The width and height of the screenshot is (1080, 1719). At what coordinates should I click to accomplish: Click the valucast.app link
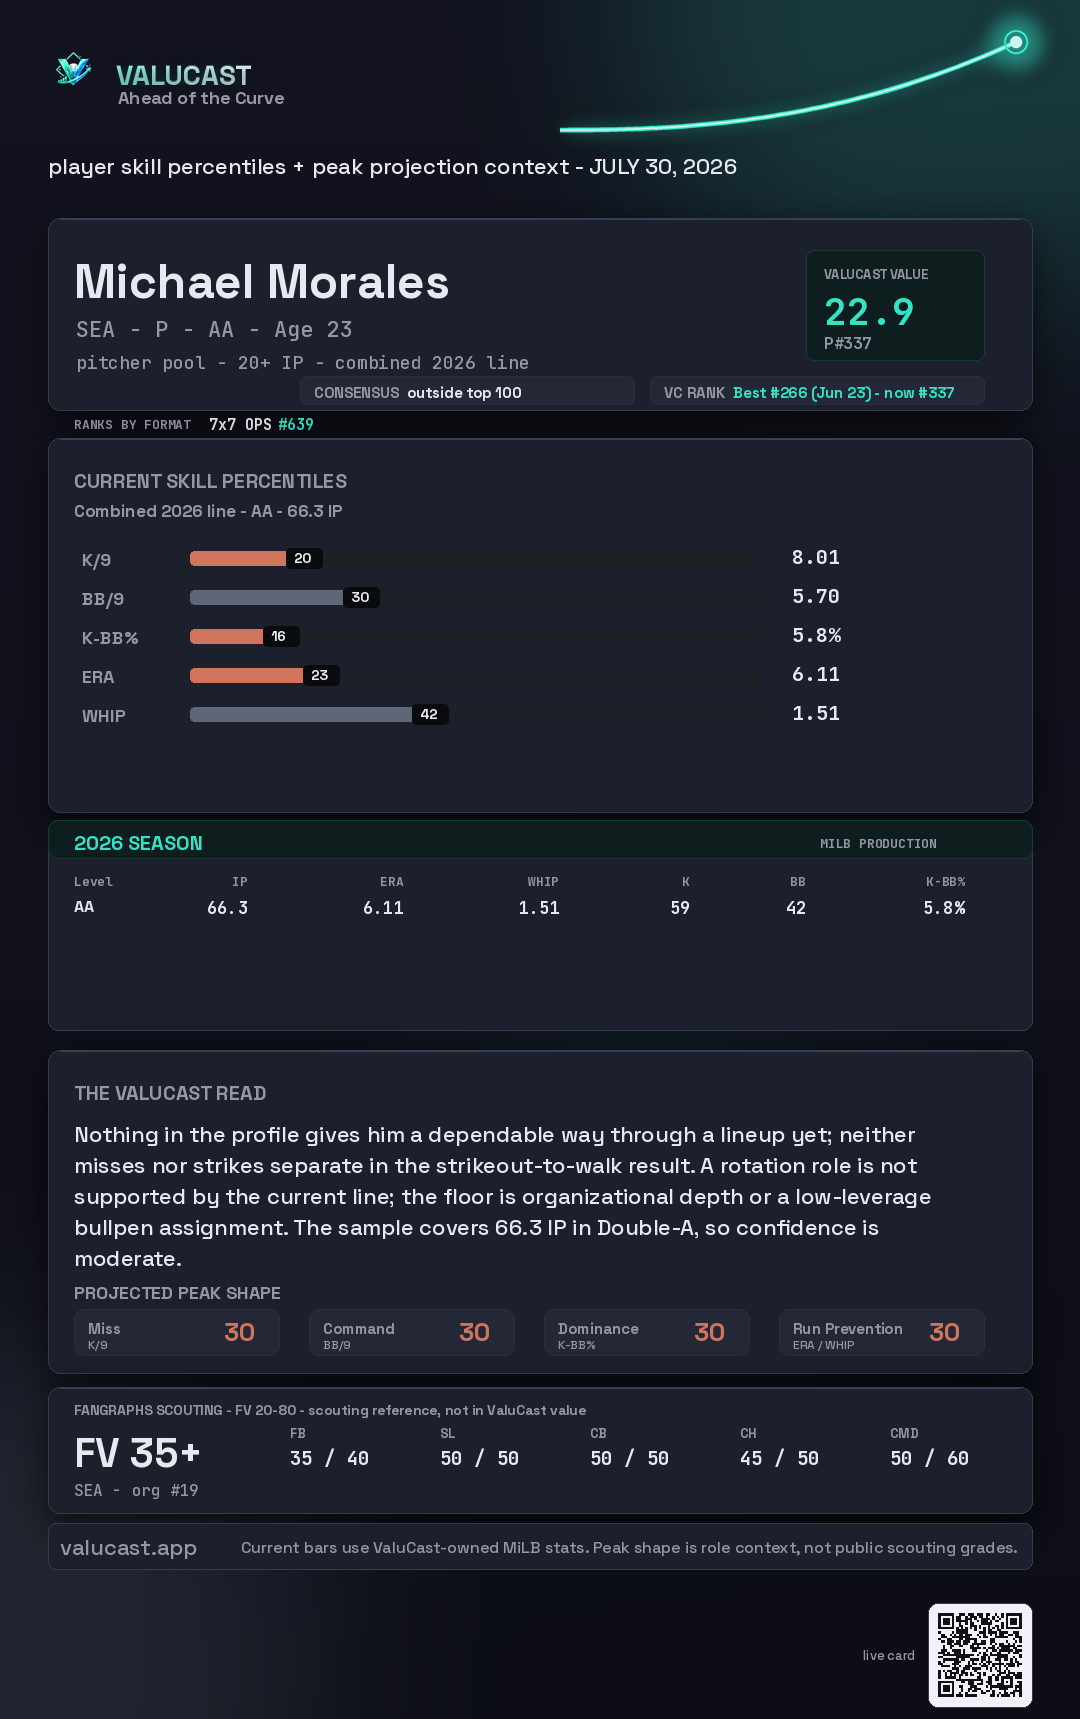pyautogui.click(x=128, y=1547)
